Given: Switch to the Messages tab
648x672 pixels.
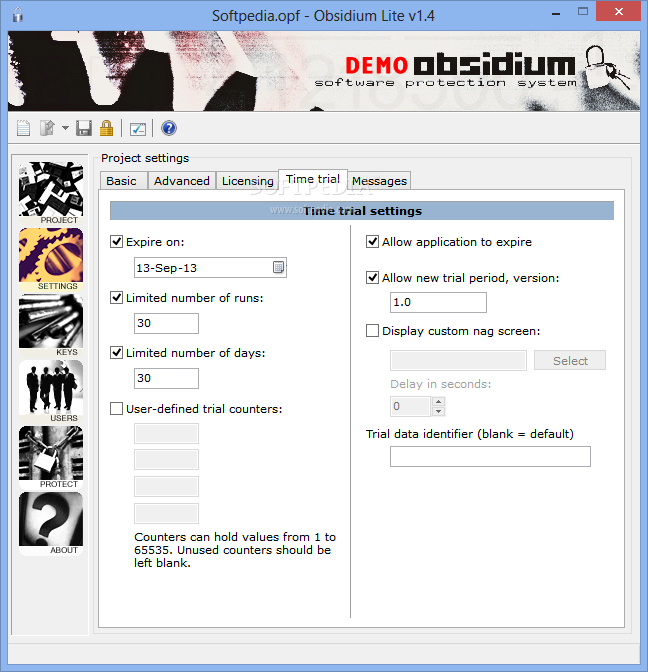Looking at the screenshot, I should click(x=379, y=181).
